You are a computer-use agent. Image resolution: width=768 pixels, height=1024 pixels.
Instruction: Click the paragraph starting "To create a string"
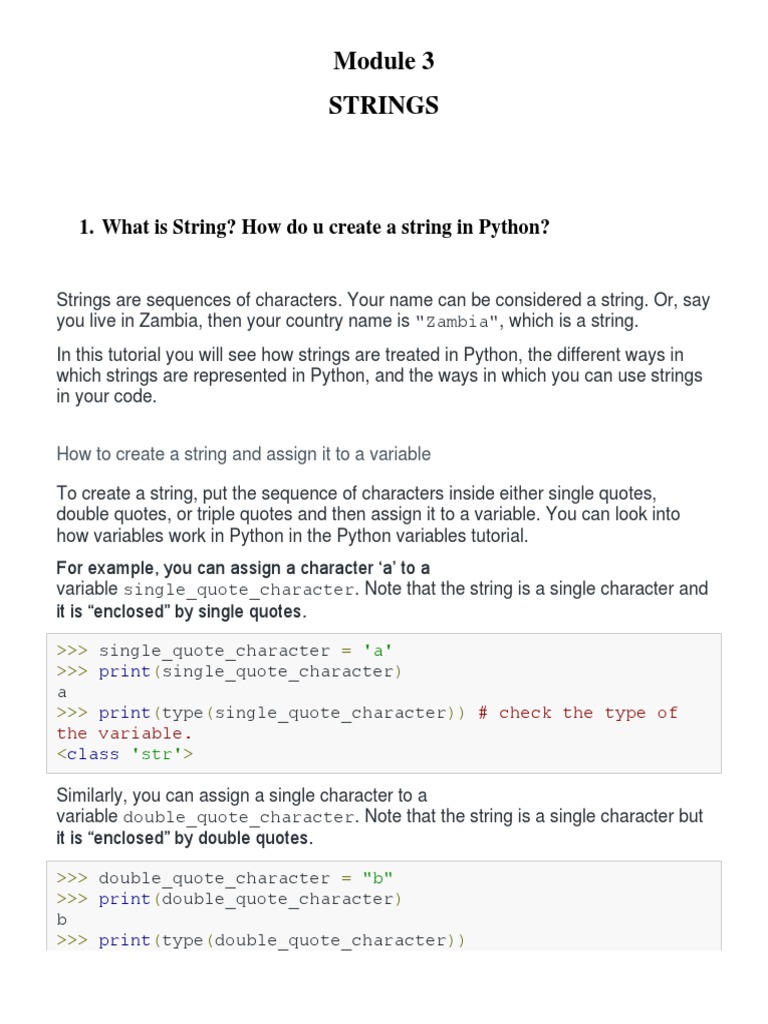click(368, 514)
